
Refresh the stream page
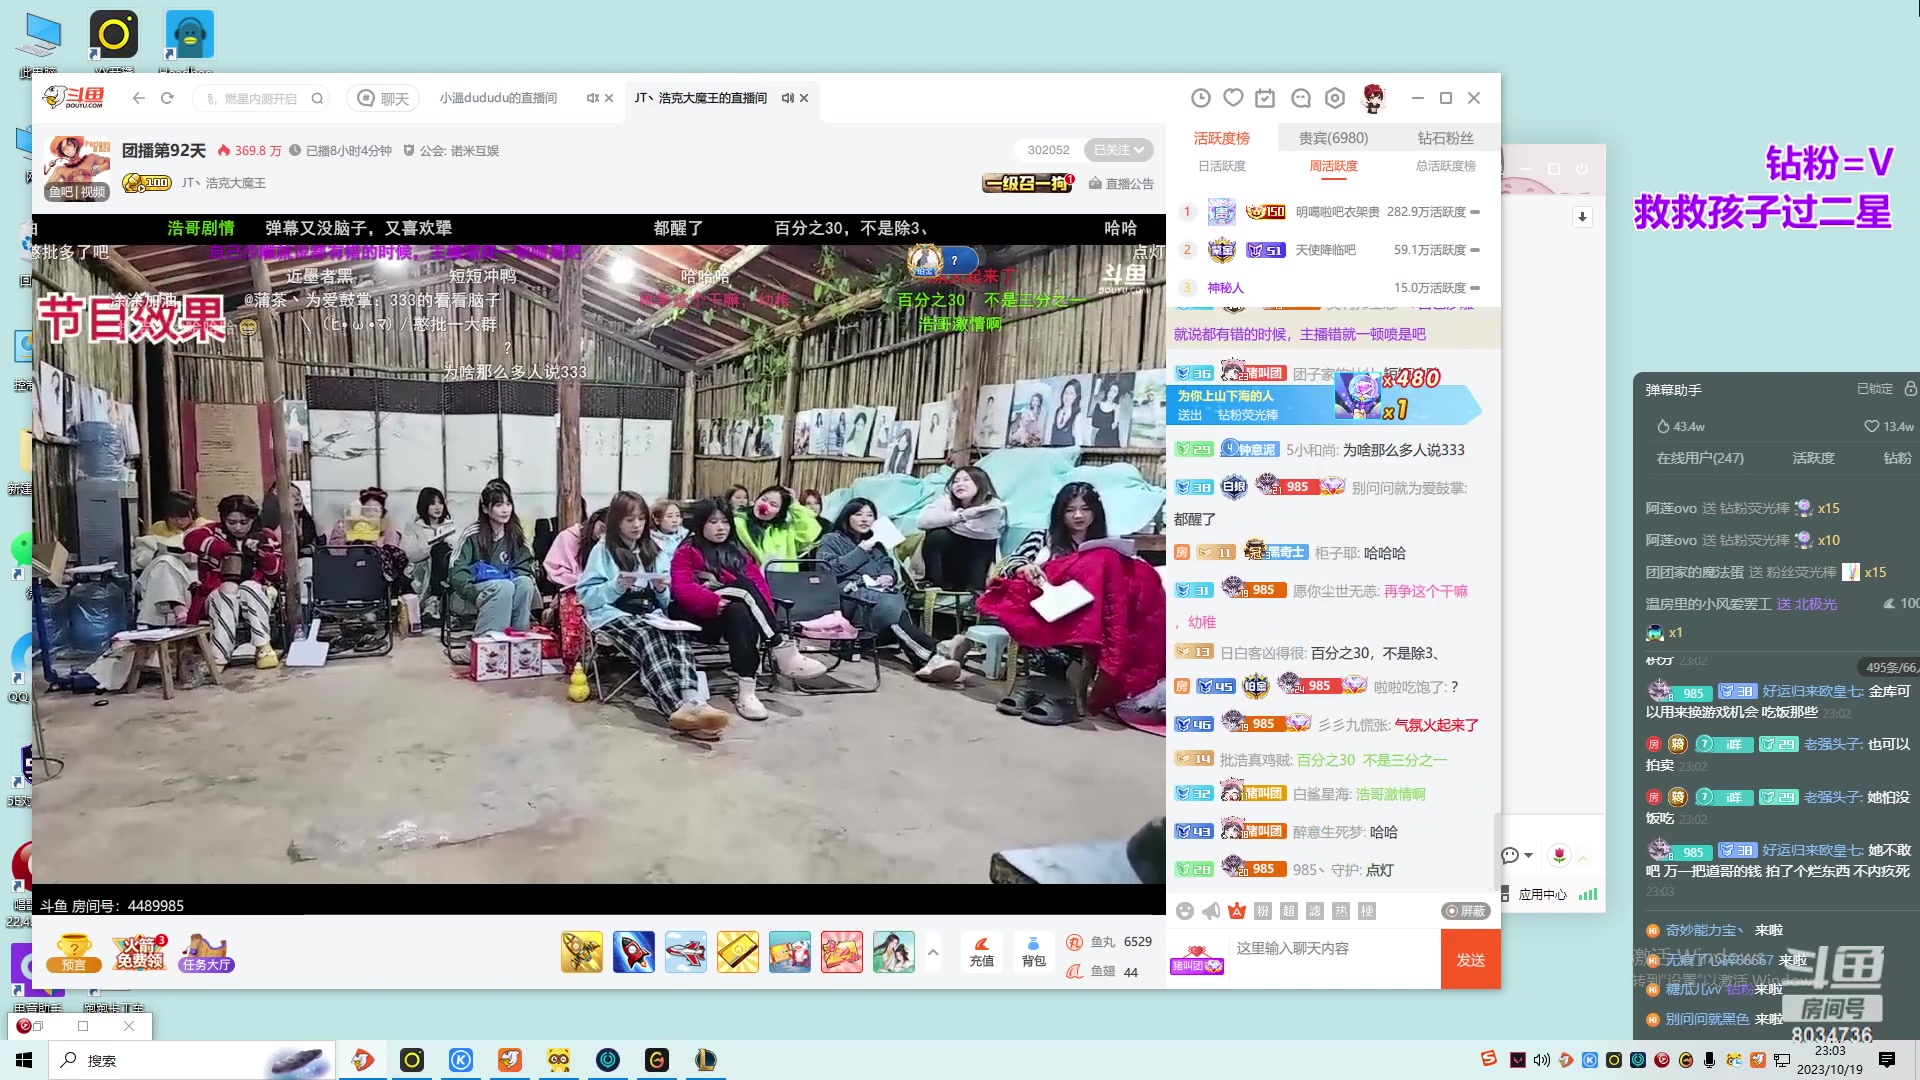click(x=167, y=98)
